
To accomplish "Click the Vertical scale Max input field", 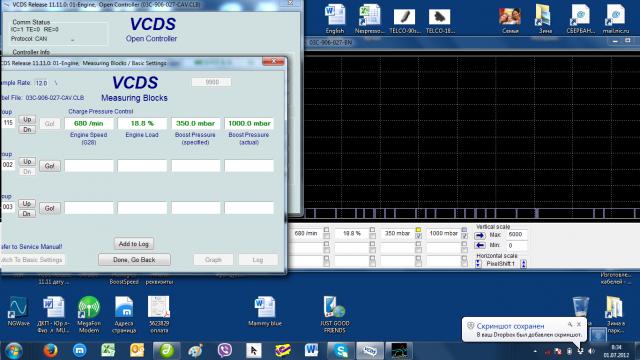I will [516, 234].
